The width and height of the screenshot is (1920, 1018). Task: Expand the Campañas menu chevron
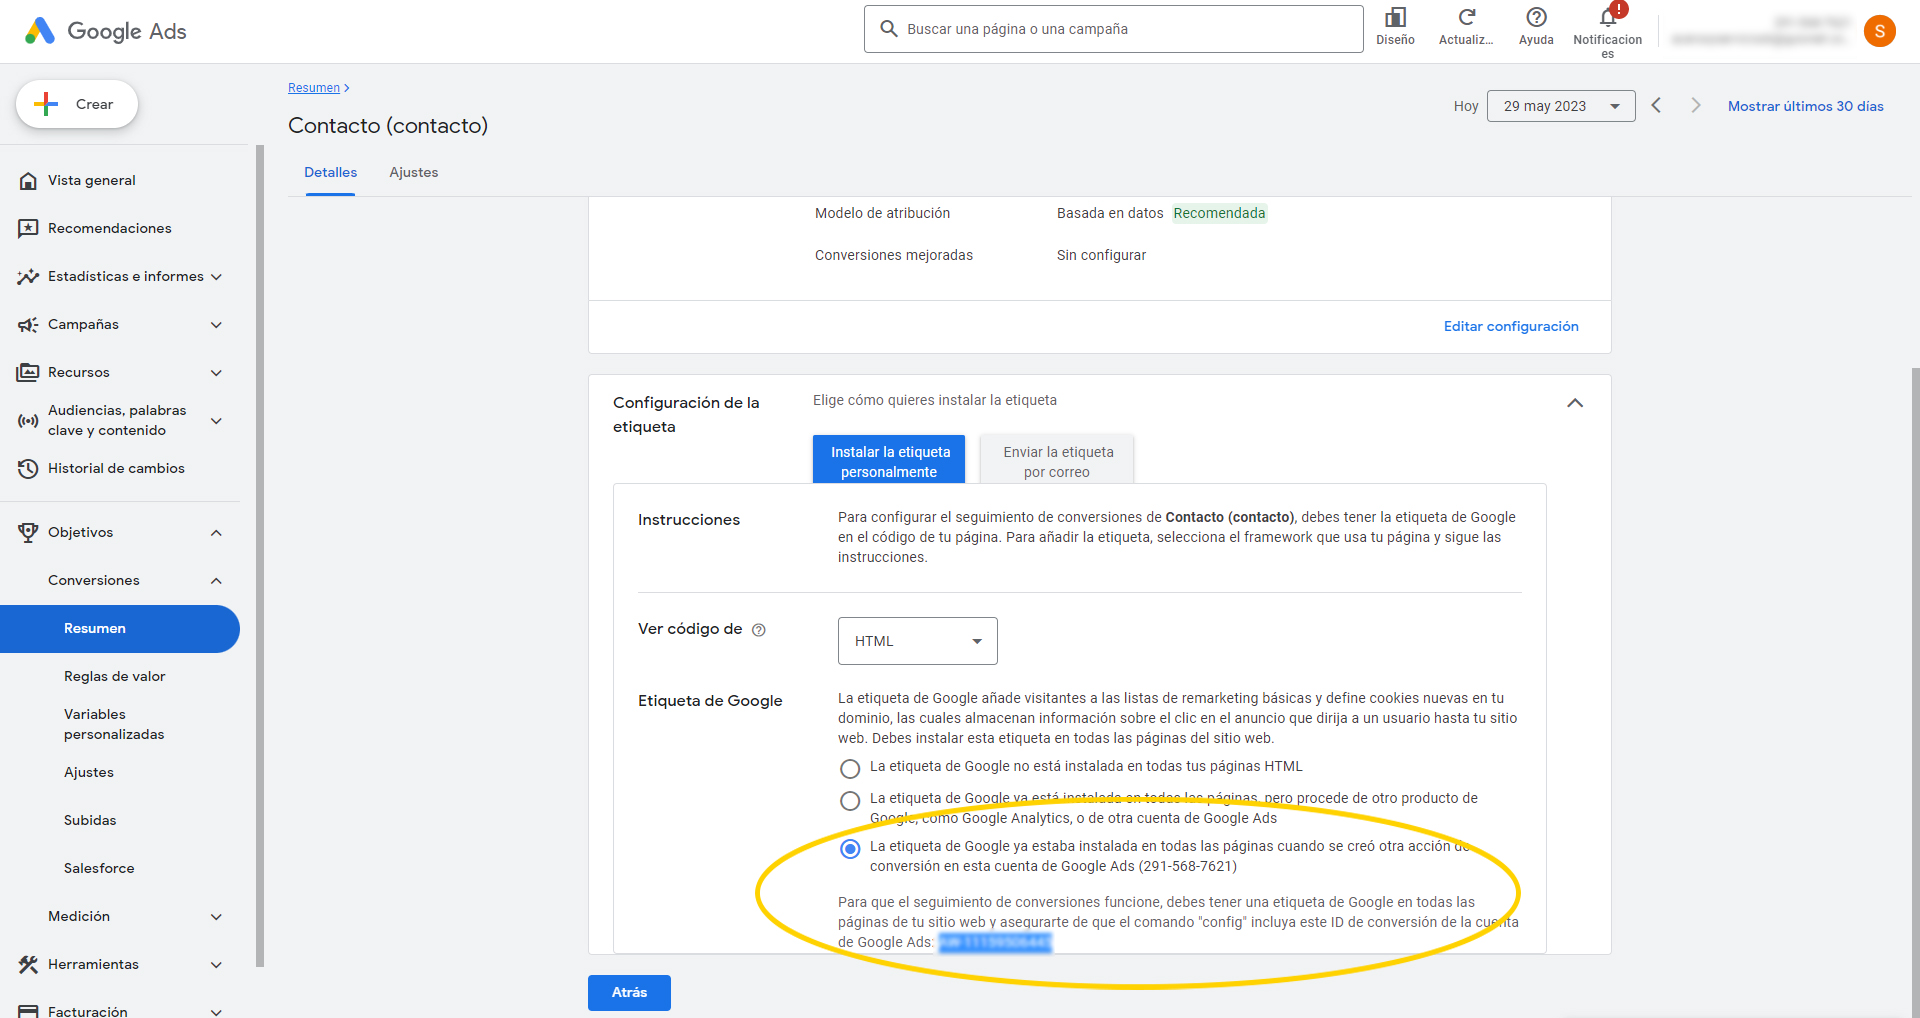[216, 325]
